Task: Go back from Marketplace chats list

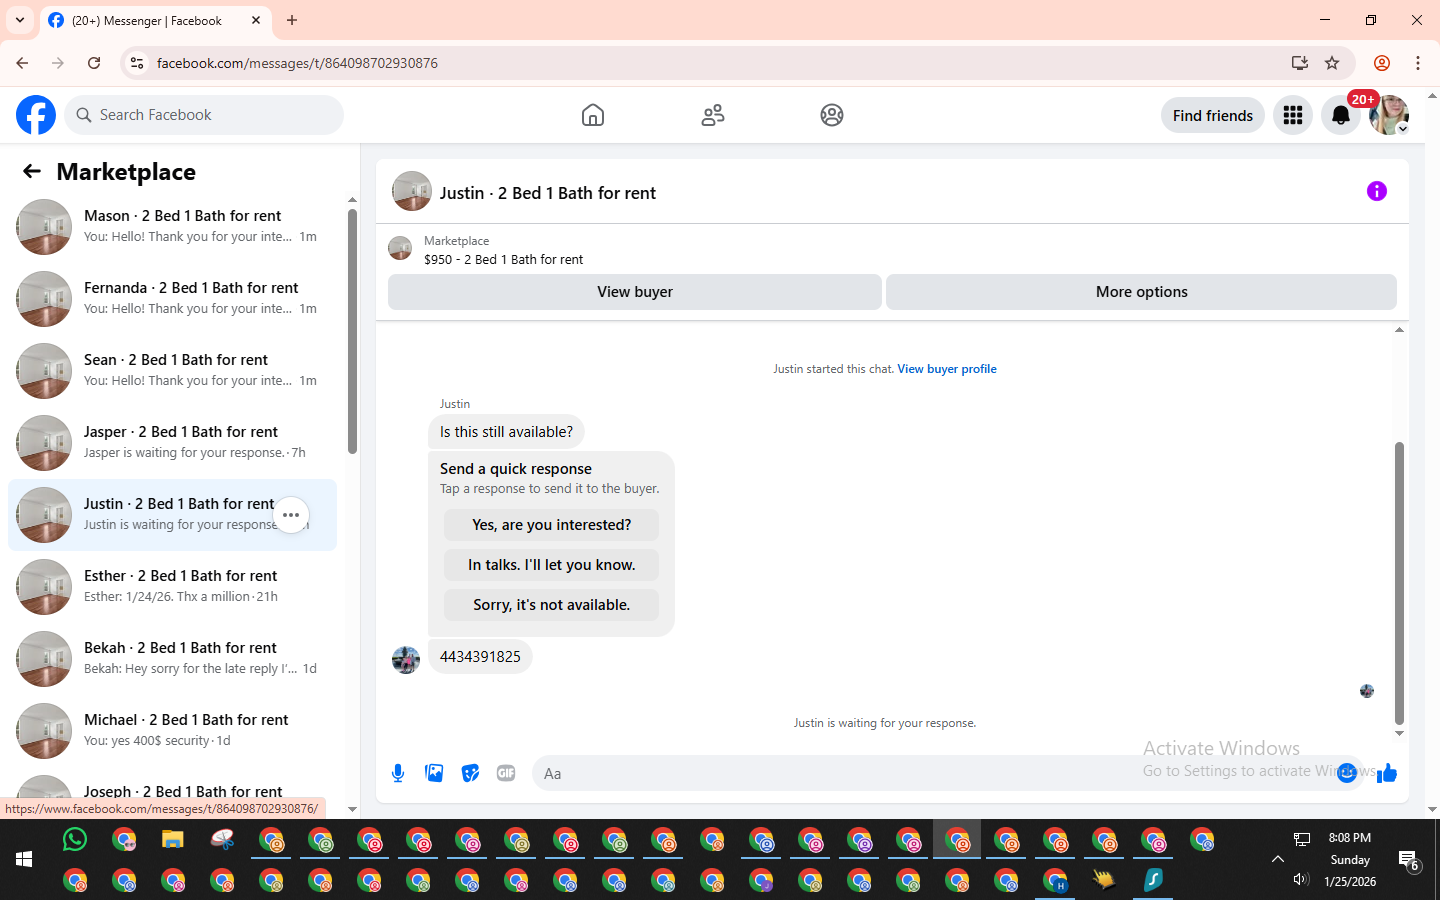Action: (x=32, y=171)
